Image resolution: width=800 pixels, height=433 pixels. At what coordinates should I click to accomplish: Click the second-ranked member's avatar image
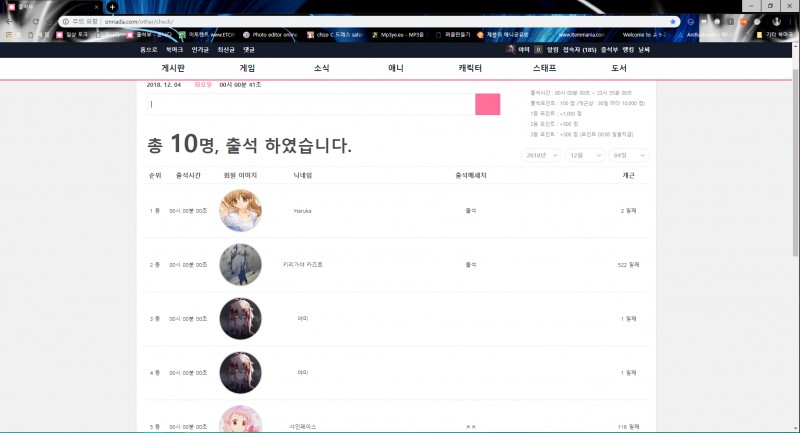(x=240, y=265)
